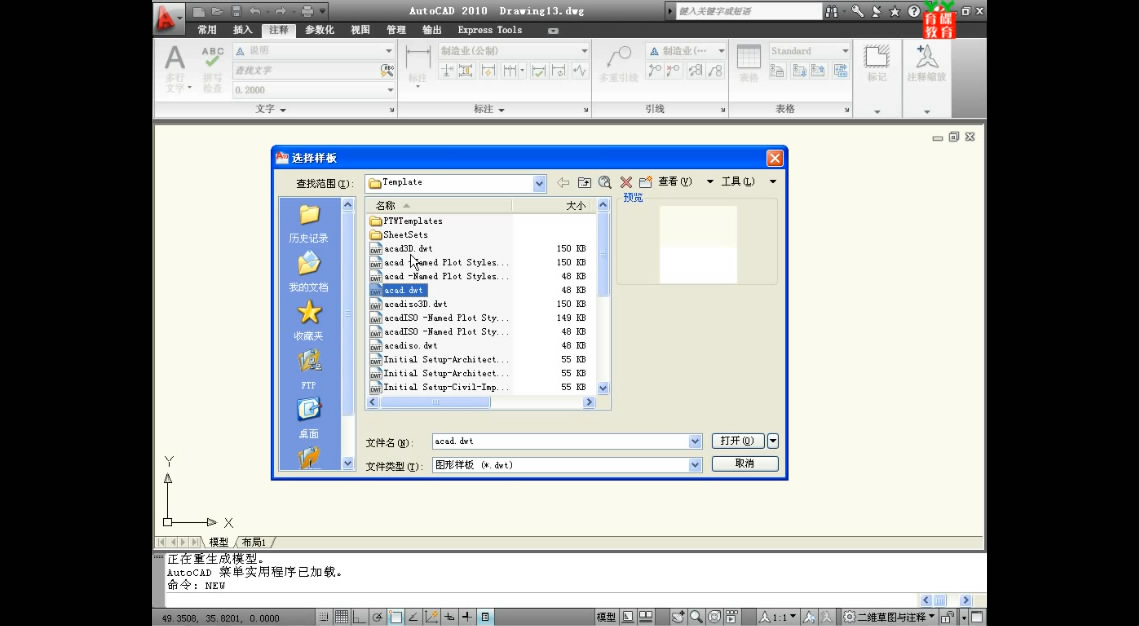Click the save icon in quick access toolbar
Viewport: 1139px width, 626px height.
pyautogui.click(x=236, y=12)
